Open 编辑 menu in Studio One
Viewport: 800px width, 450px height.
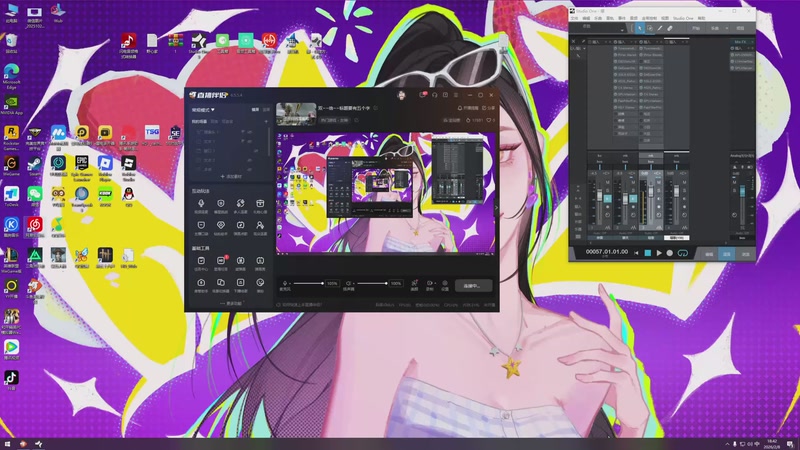pyautogui.click(x=586, y=18)
